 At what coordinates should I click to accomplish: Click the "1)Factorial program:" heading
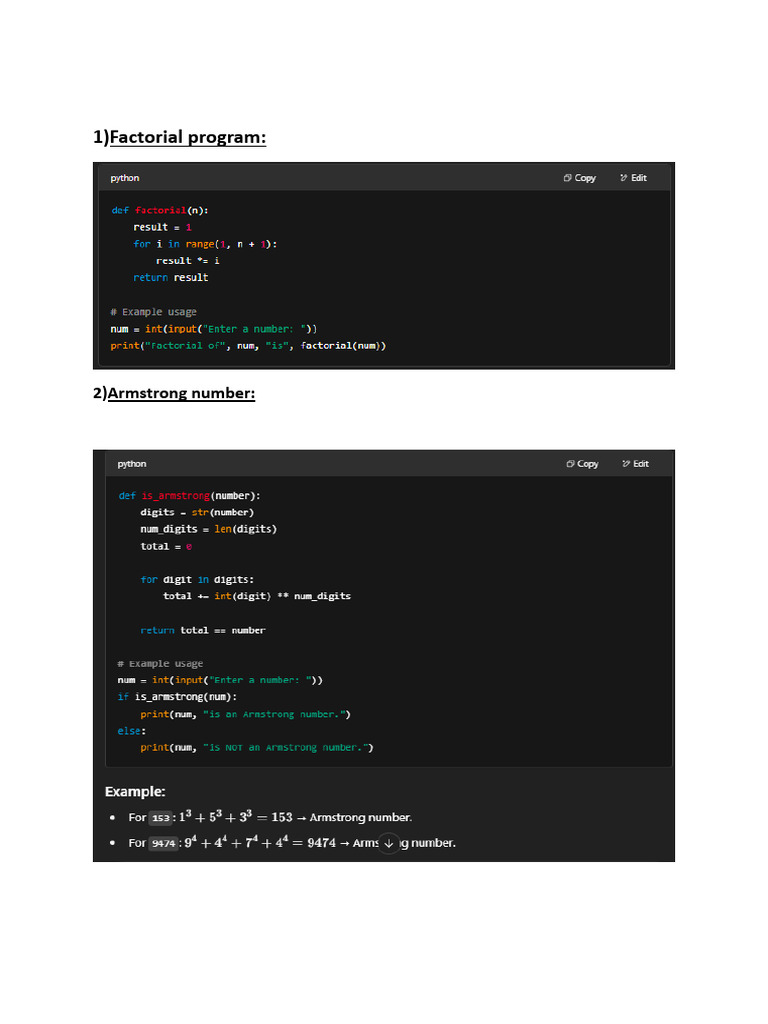pyautogui.click(x=180, y=137)
